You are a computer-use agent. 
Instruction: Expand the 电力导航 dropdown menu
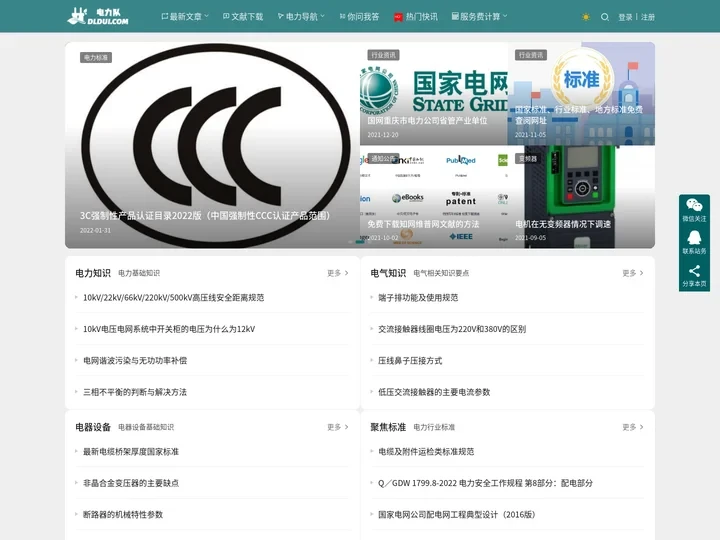(x=301, y=17)
